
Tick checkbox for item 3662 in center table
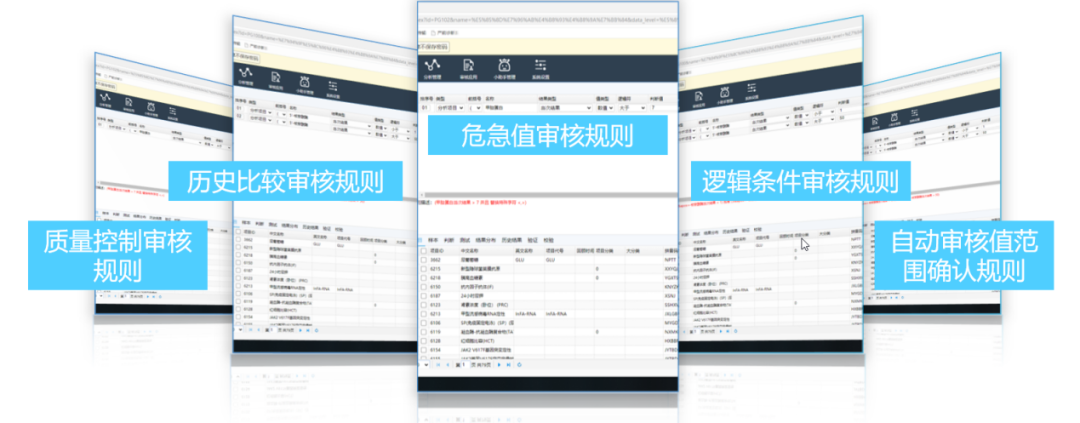pyautogui.click(x=424, y=260)
